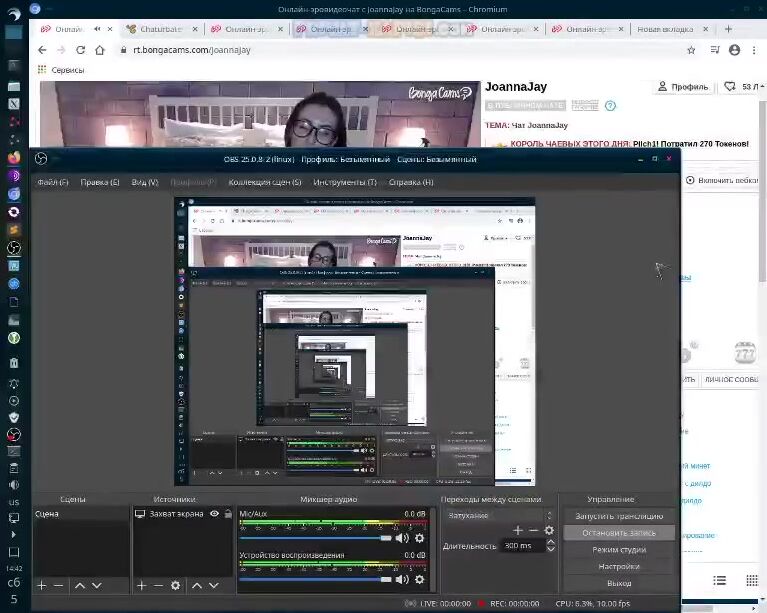Open transition properties gear icon

click(x=549, y=530)
